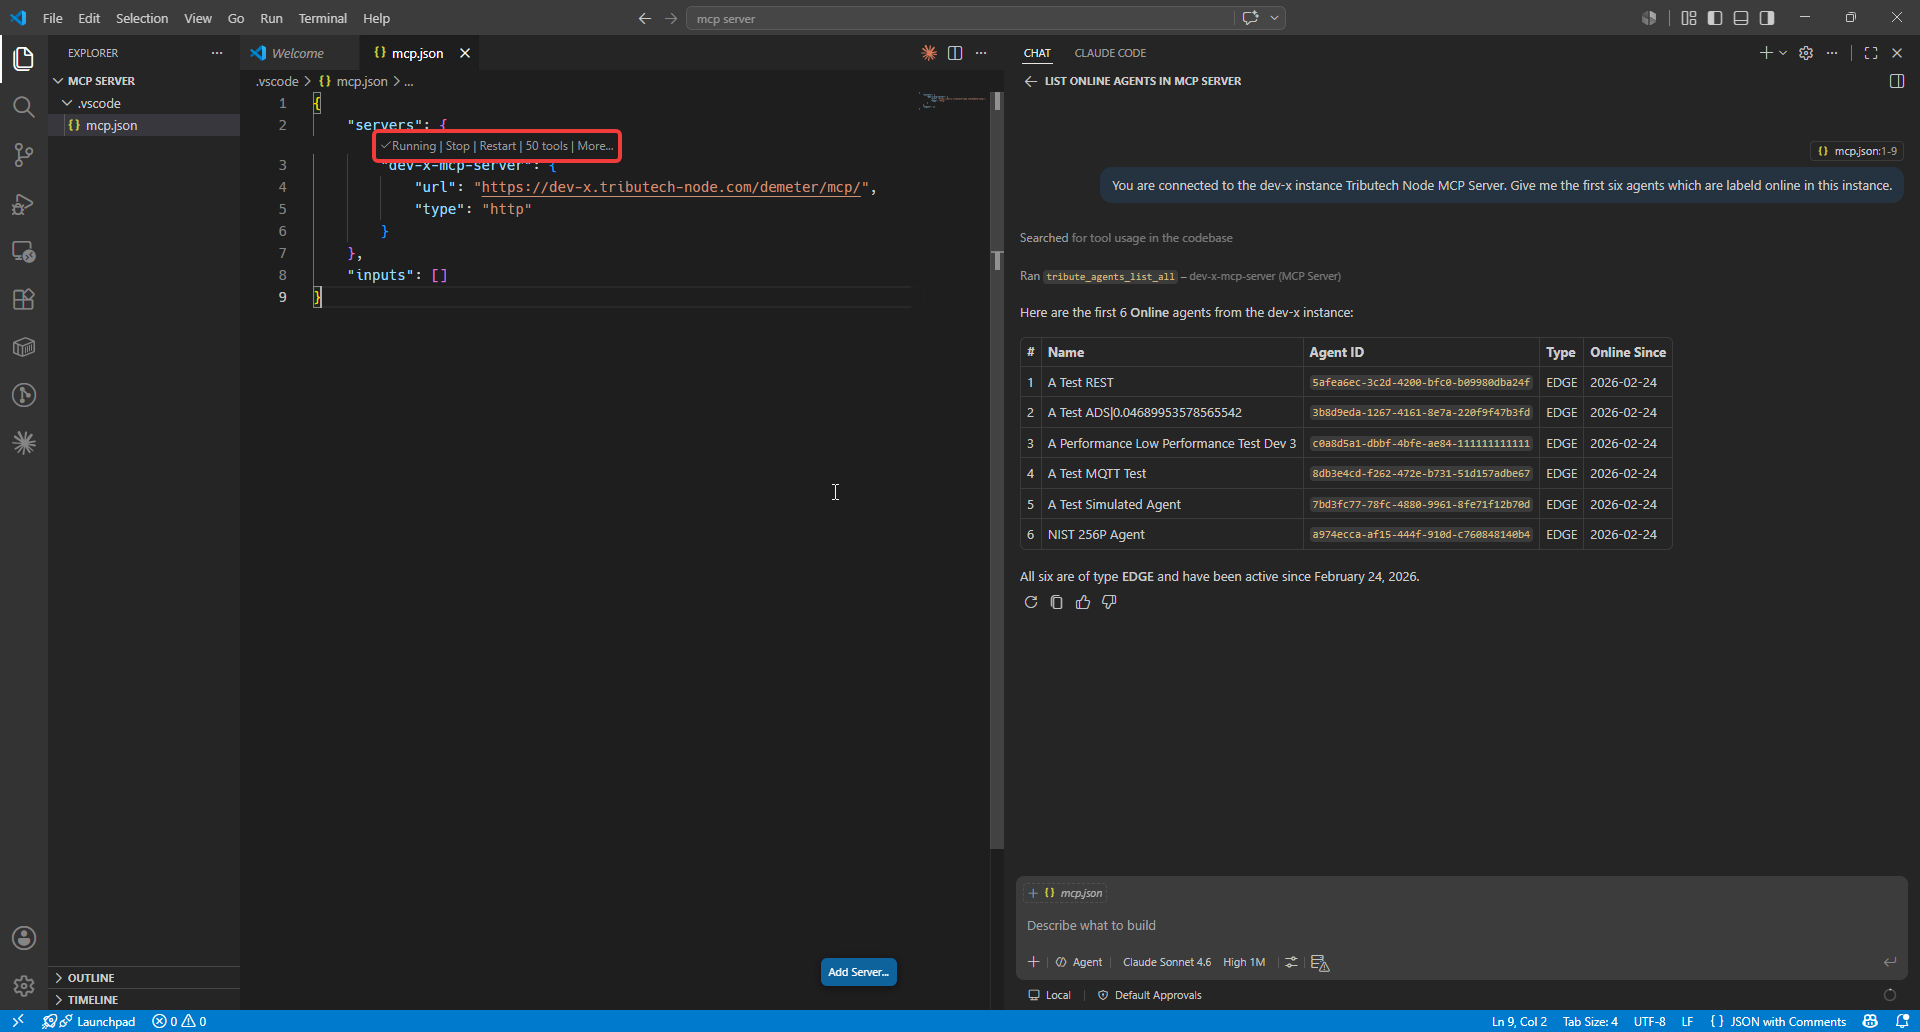The height and width of the screenshot is (1032, 1920).
Task: Toggle Primary Side Bar visibility
Action: (1715, 18)
